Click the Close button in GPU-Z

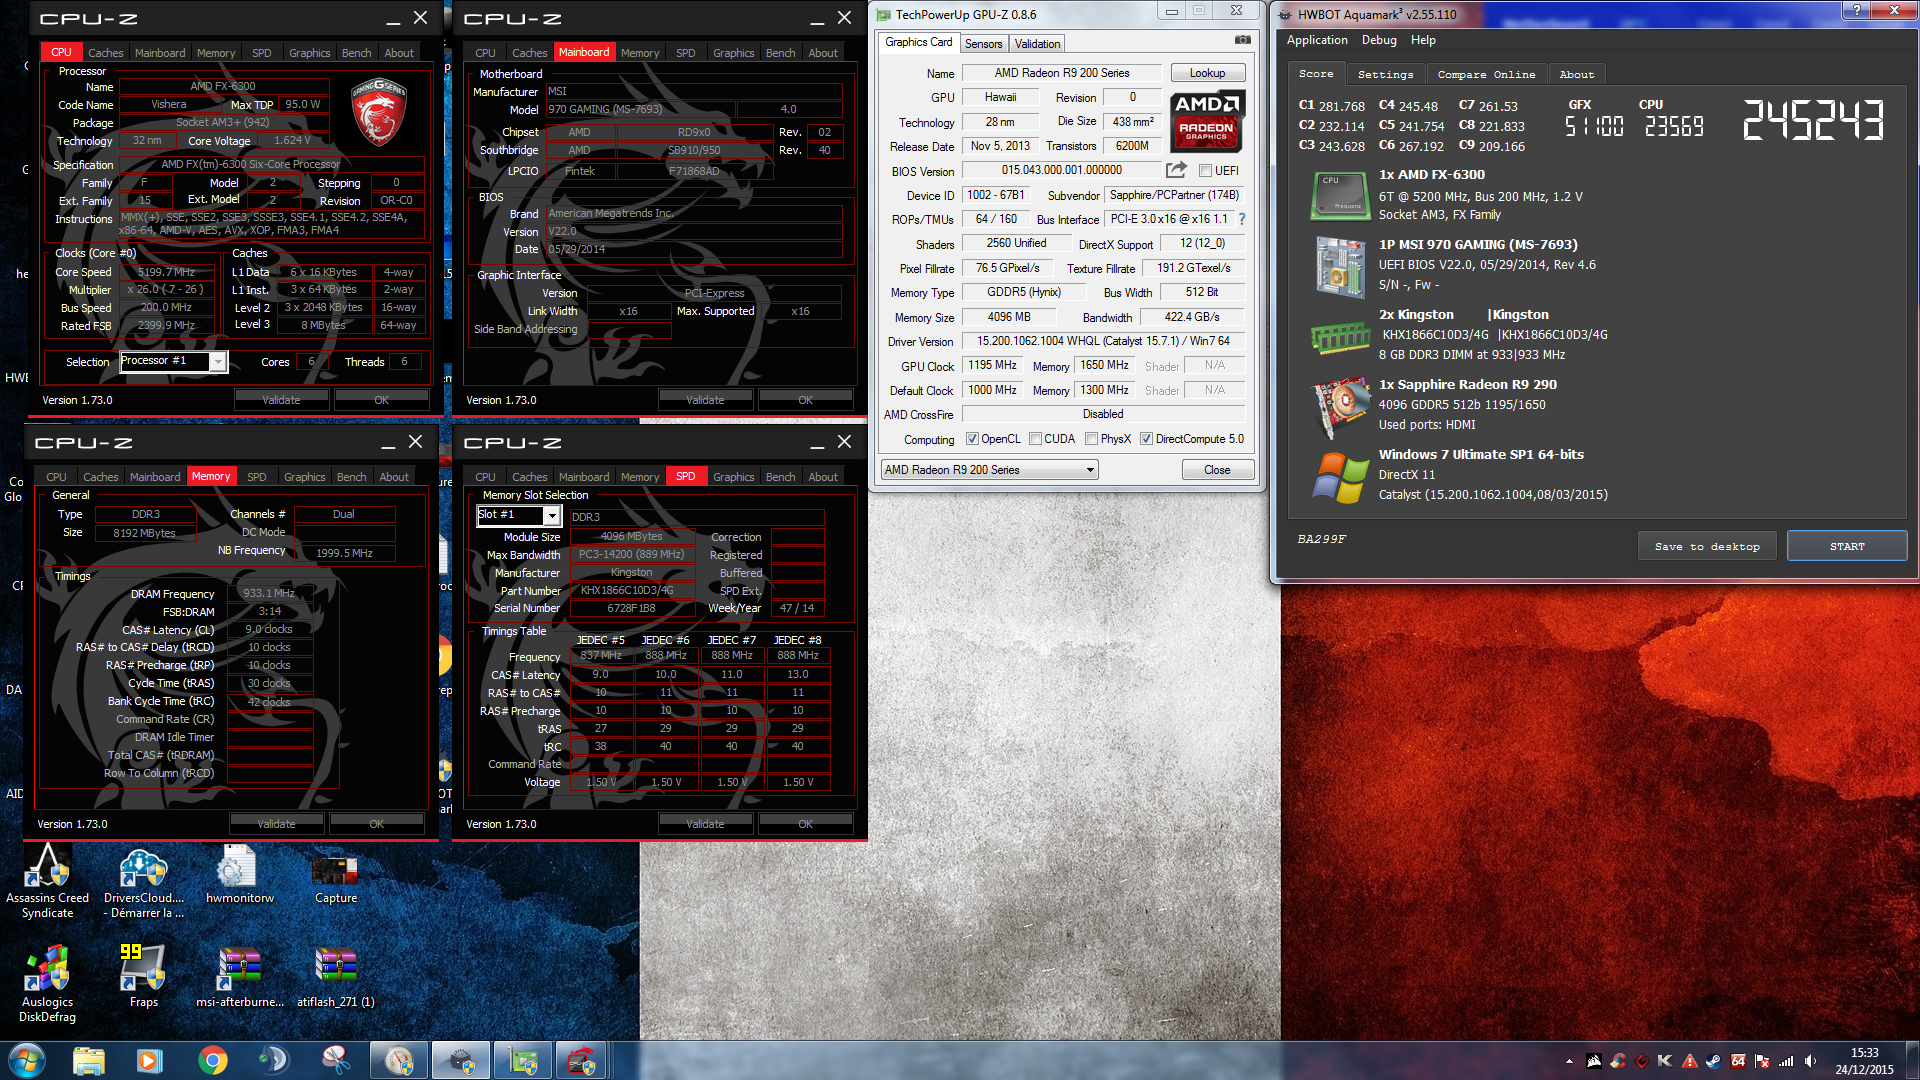(x=1217, y=470)
